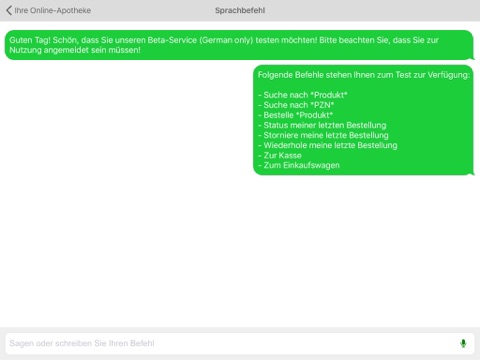The image size is (480, 360).
Task: Click 'Wiederhole meine letzte Bestellung' line
Action: pyautogui.click(x=327, y=145)
